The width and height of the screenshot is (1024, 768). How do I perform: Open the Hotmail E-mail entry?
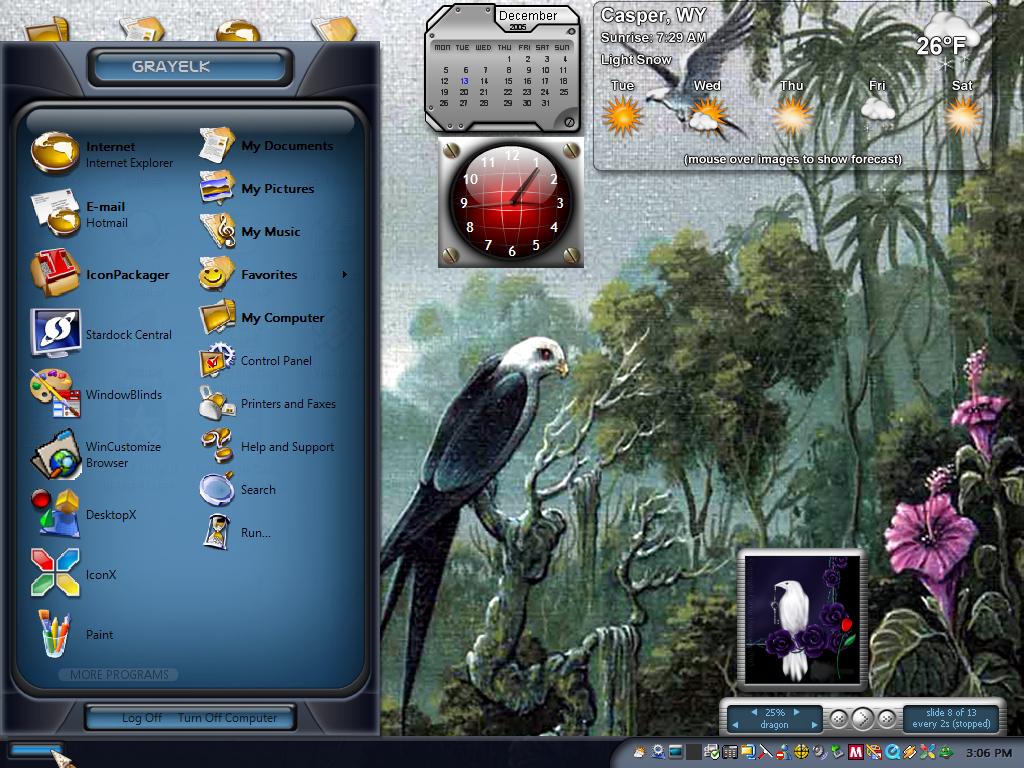(80, 214)
